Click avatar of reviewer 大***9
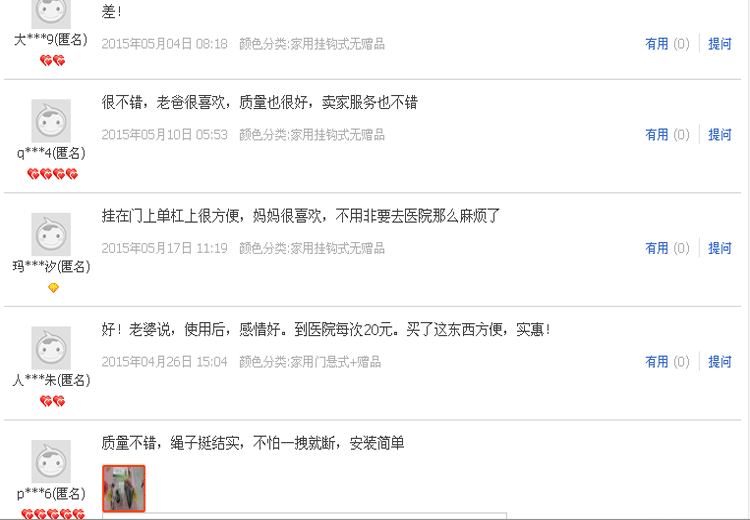Screen dimensions: 750x520 [x=51, y=14]
